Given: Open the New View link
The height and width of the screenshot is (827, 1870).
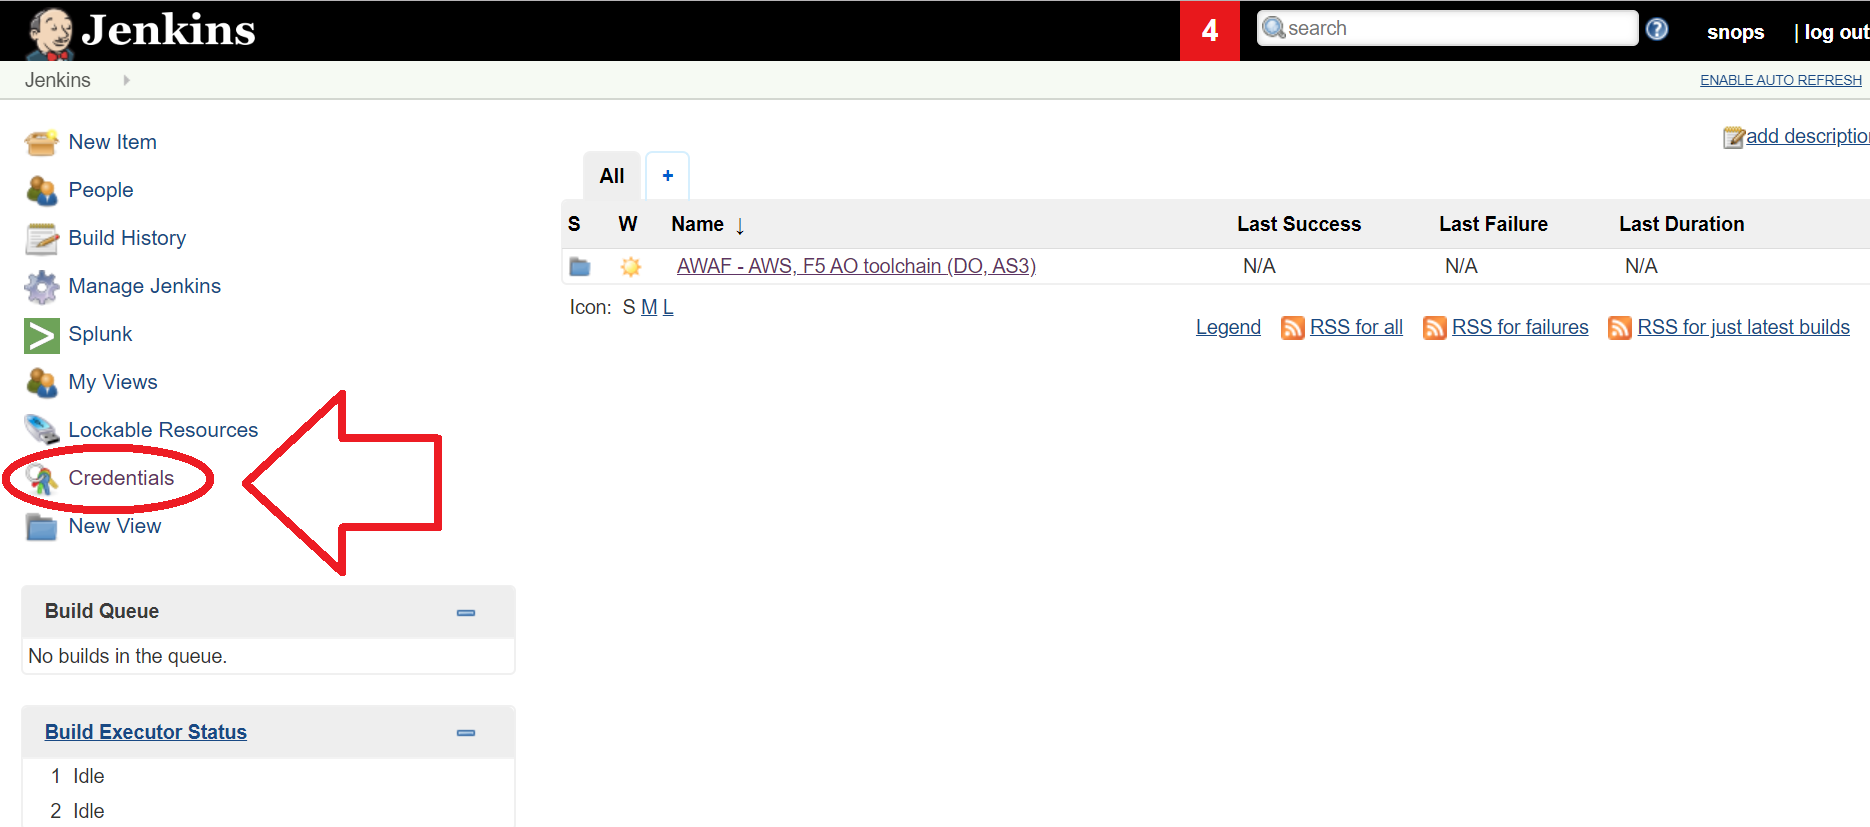Looking at the screenshot, I should click(x=115, y=526).
